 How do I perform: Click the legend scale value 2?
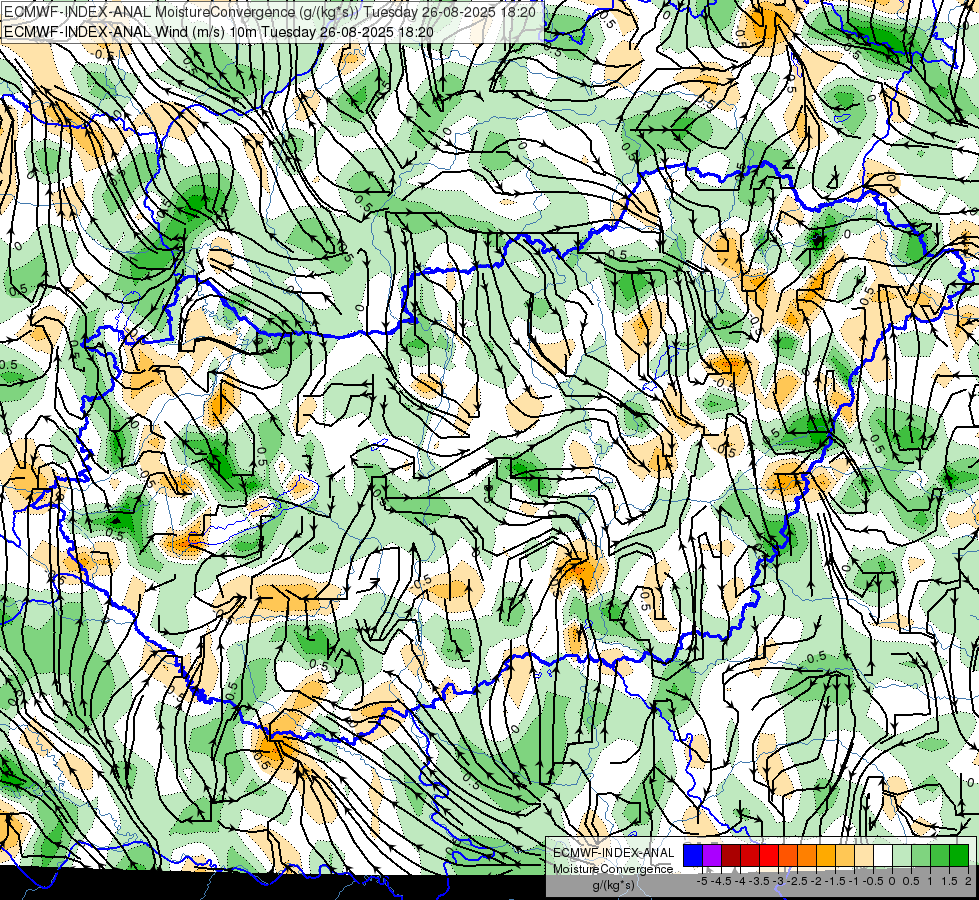point(968,881)
